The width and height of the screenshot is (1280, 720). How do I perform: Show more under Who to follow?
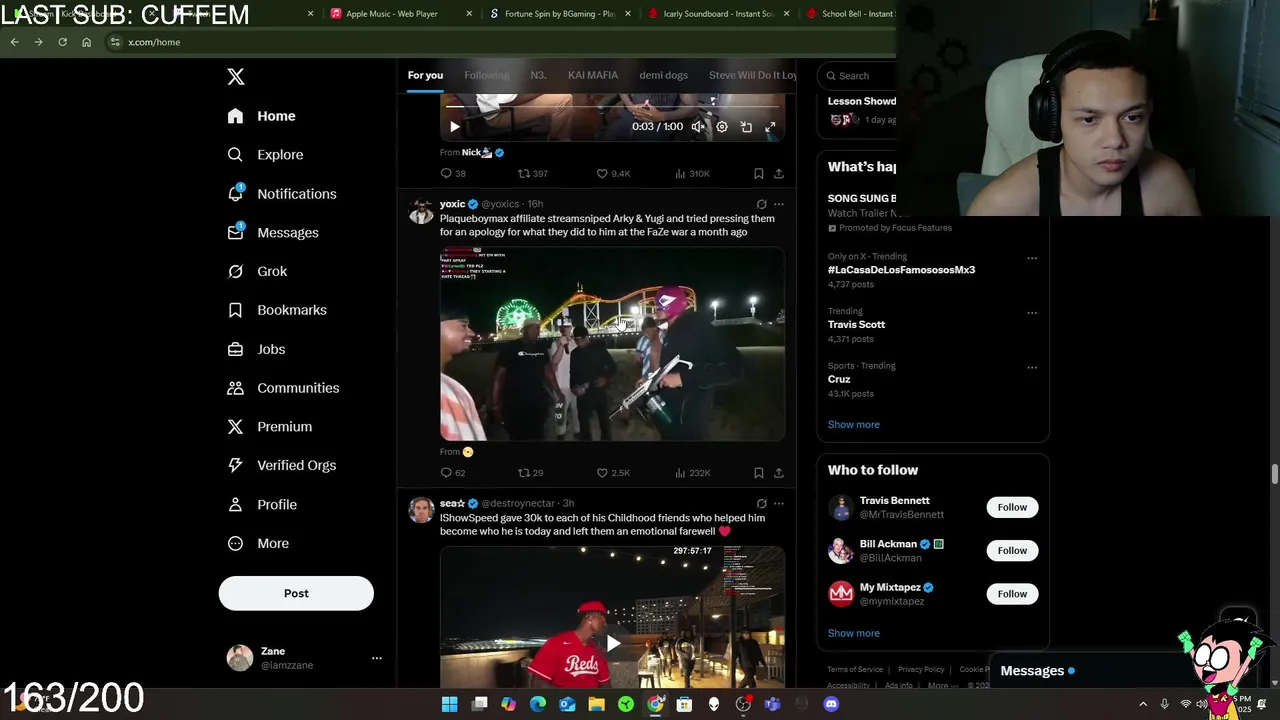pos(853,634)
